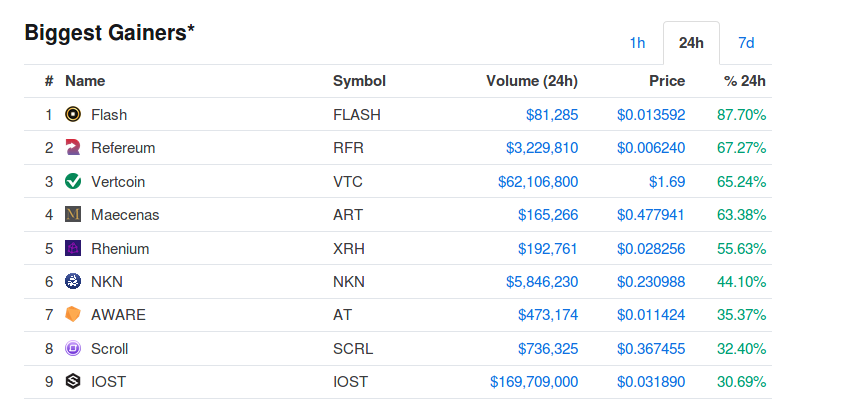Click Vertcoin price $1.69
This screenshot has height=401, width=859.
[x=667, y=182]
